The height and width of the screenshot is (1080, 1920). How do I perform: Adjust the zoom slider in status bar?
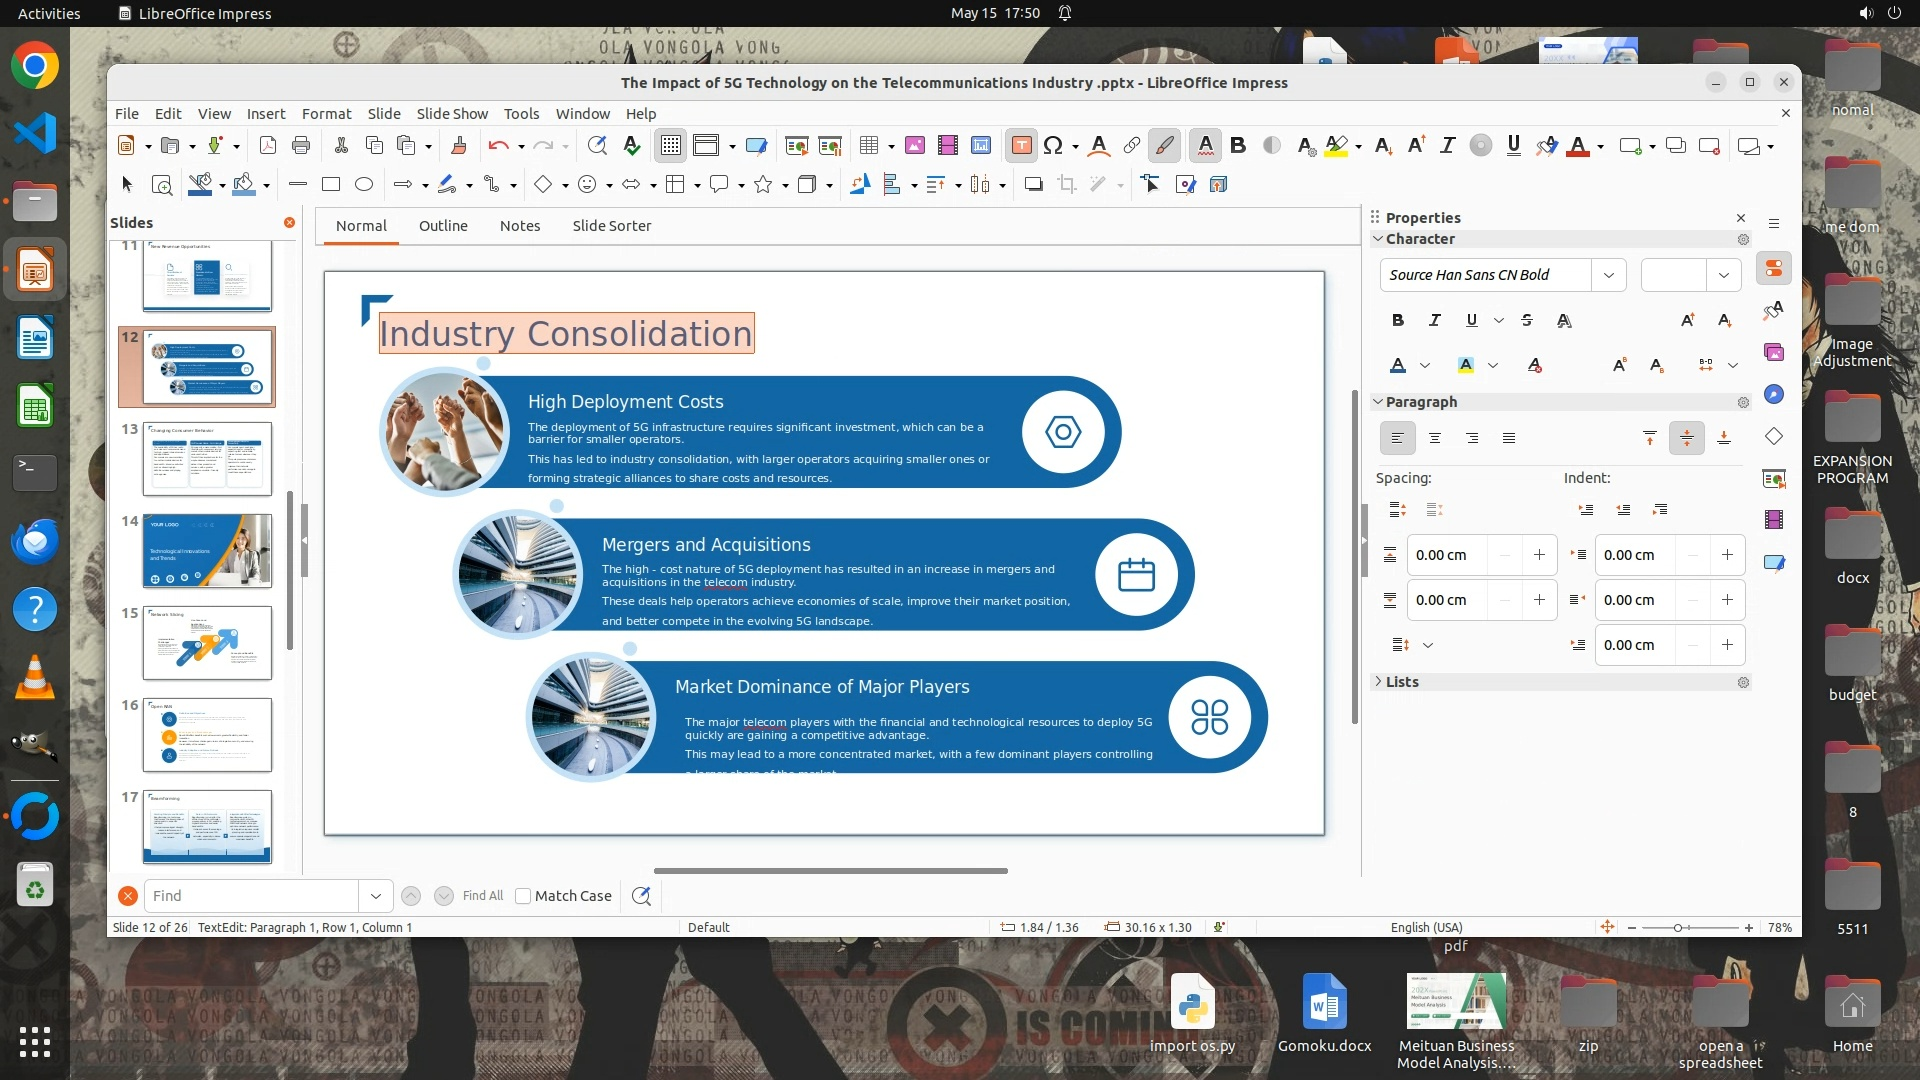point(1678,928)
